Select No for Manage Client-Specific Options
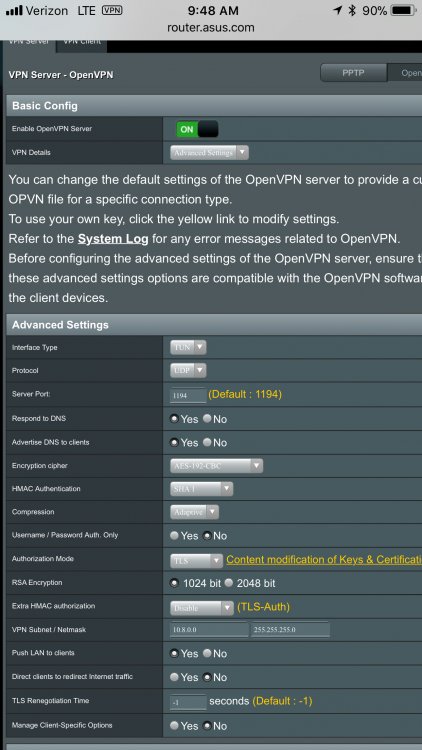The image size is (422, 750). [x=207, y=726]
